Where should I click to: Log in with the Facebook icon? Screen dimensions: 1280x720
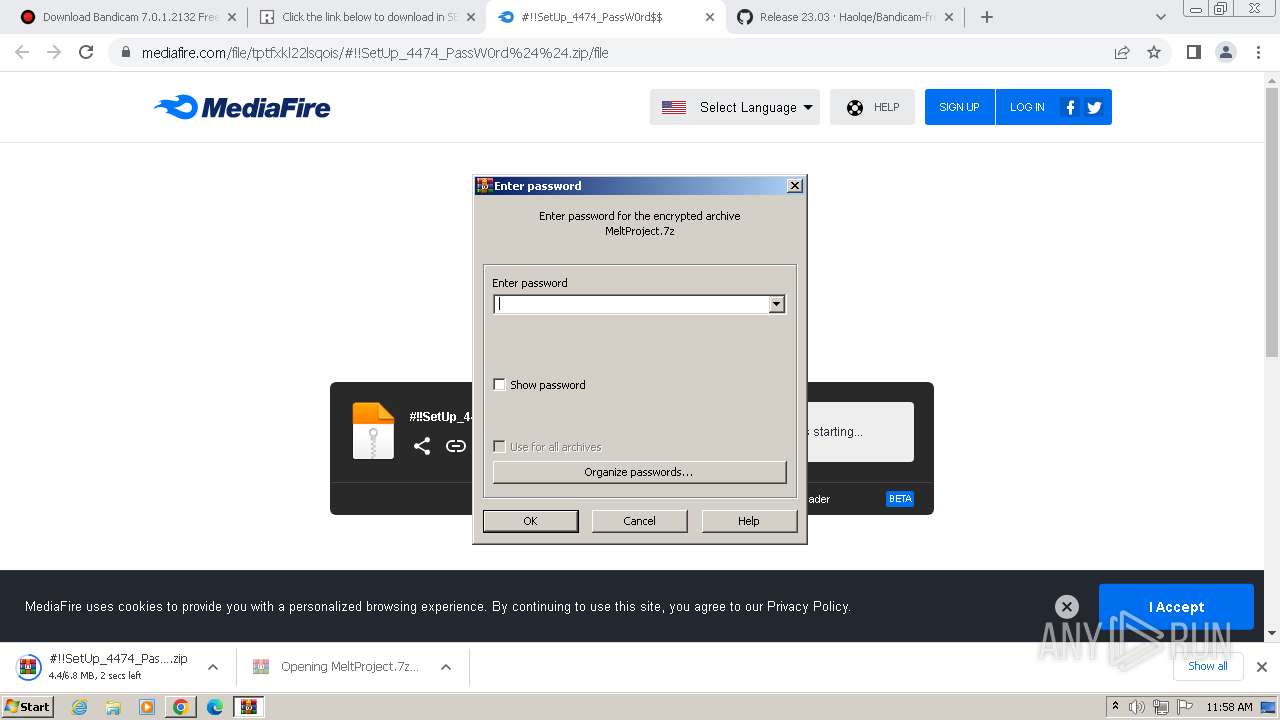click(1070, 107)
